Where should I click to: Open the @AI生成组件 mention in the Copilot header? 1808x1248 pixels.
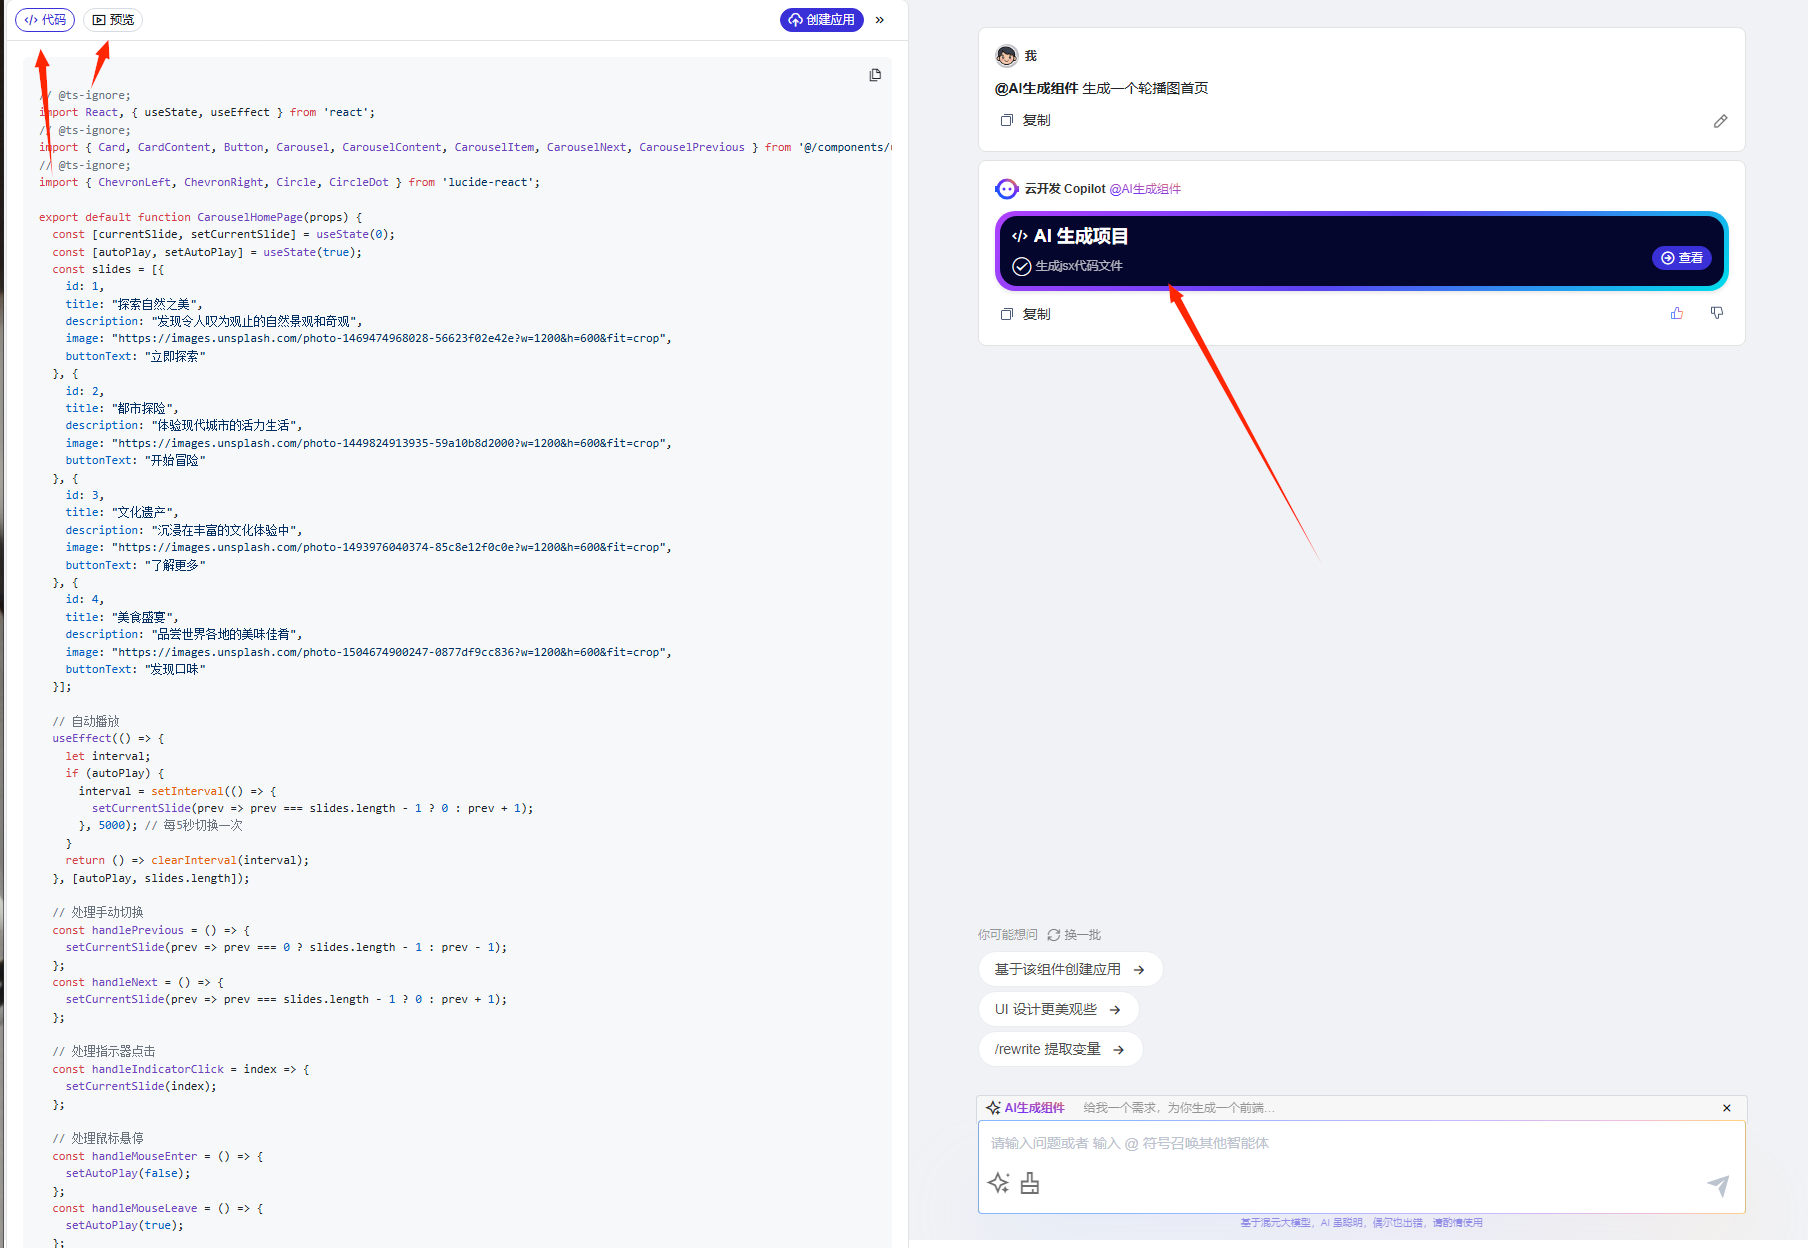click(1145, 189)
